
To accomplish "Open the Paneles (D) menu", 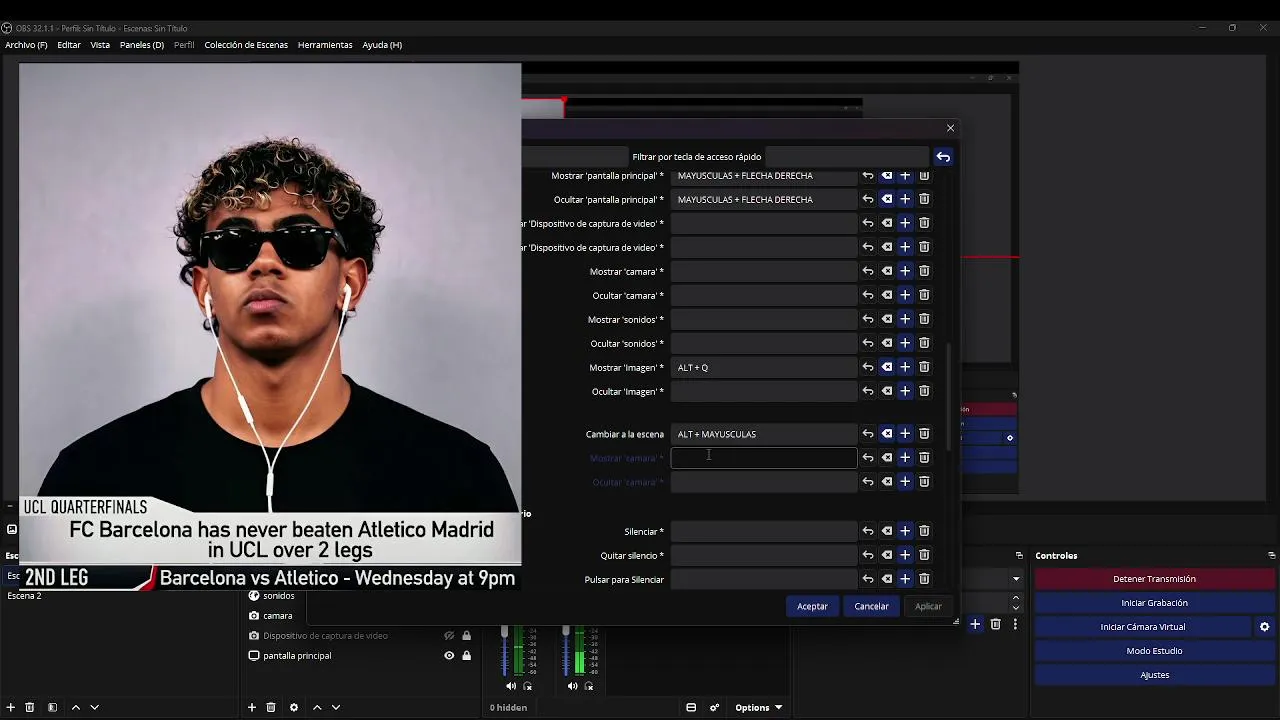I will [x=142, y=45].
